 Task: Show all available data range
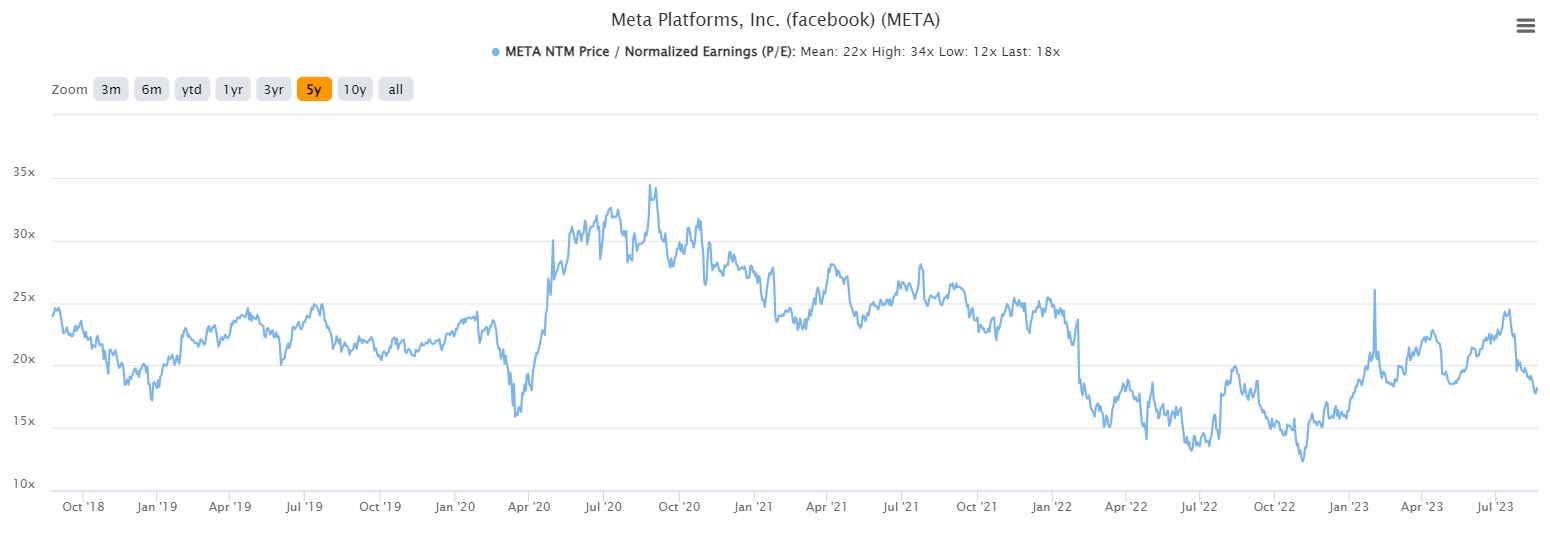point(396,89)
